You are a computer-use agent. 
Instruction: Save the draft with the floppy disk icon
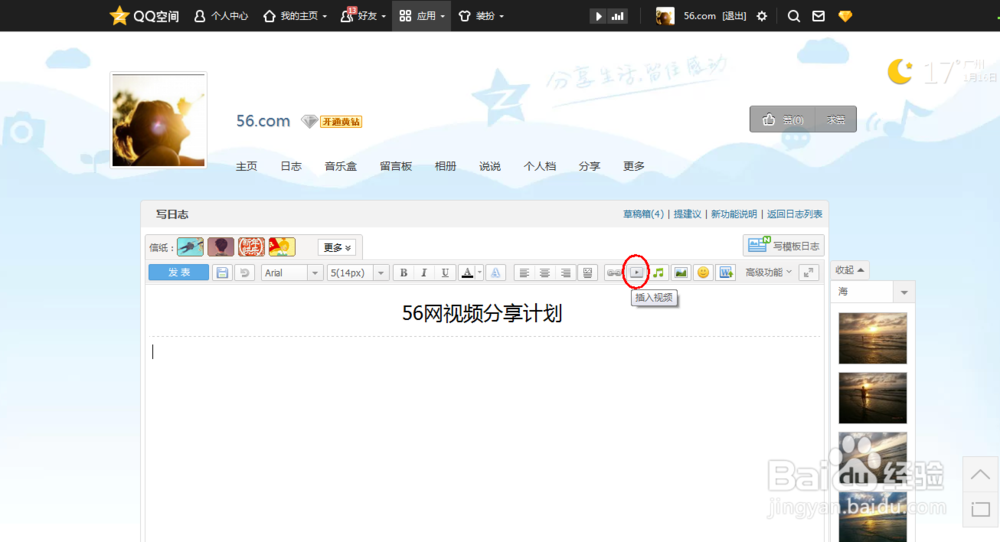point(222,273)
